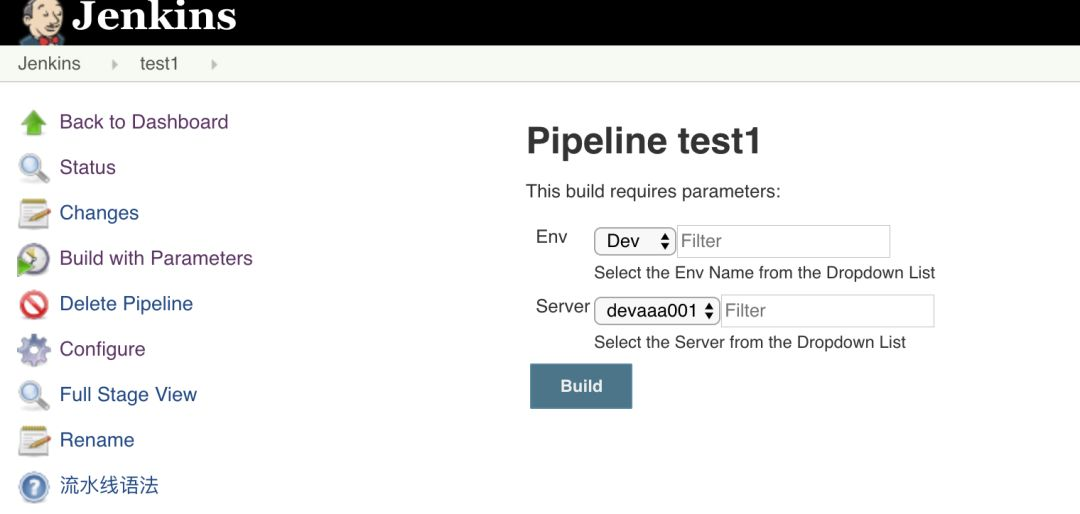The image size is (1080, 514).
Task: Open the Server dropdown showing devaaa001
Action: 656,311
